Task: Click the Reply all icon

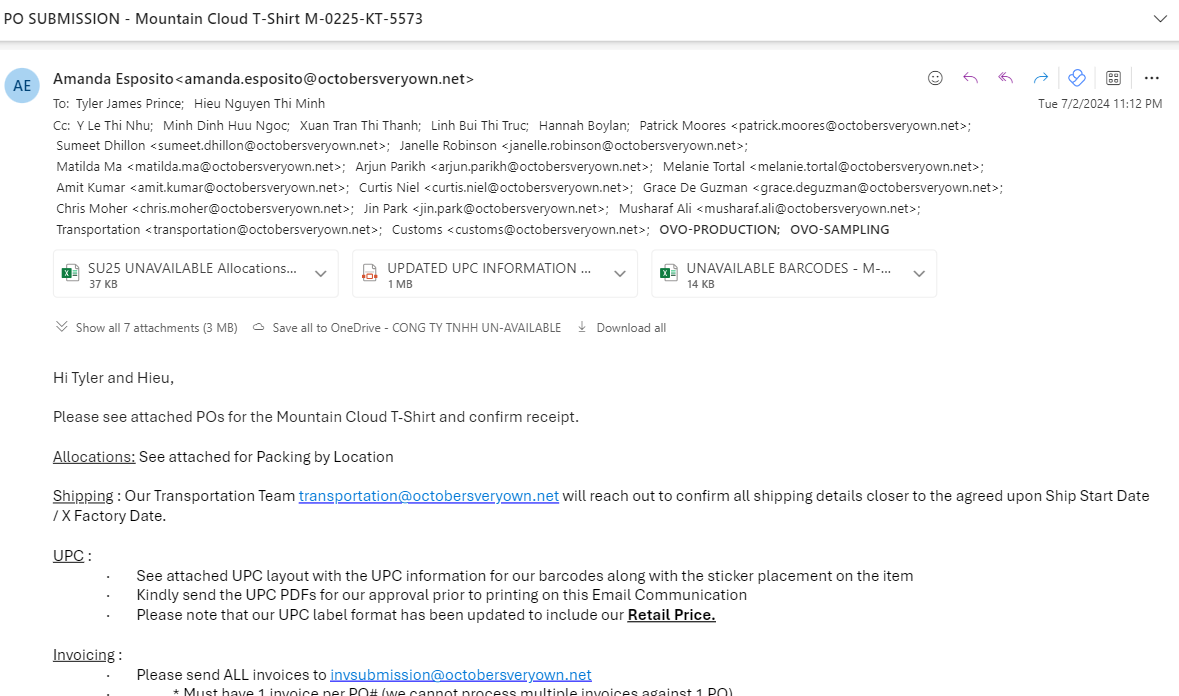Action: click(x=1005, y=78)
